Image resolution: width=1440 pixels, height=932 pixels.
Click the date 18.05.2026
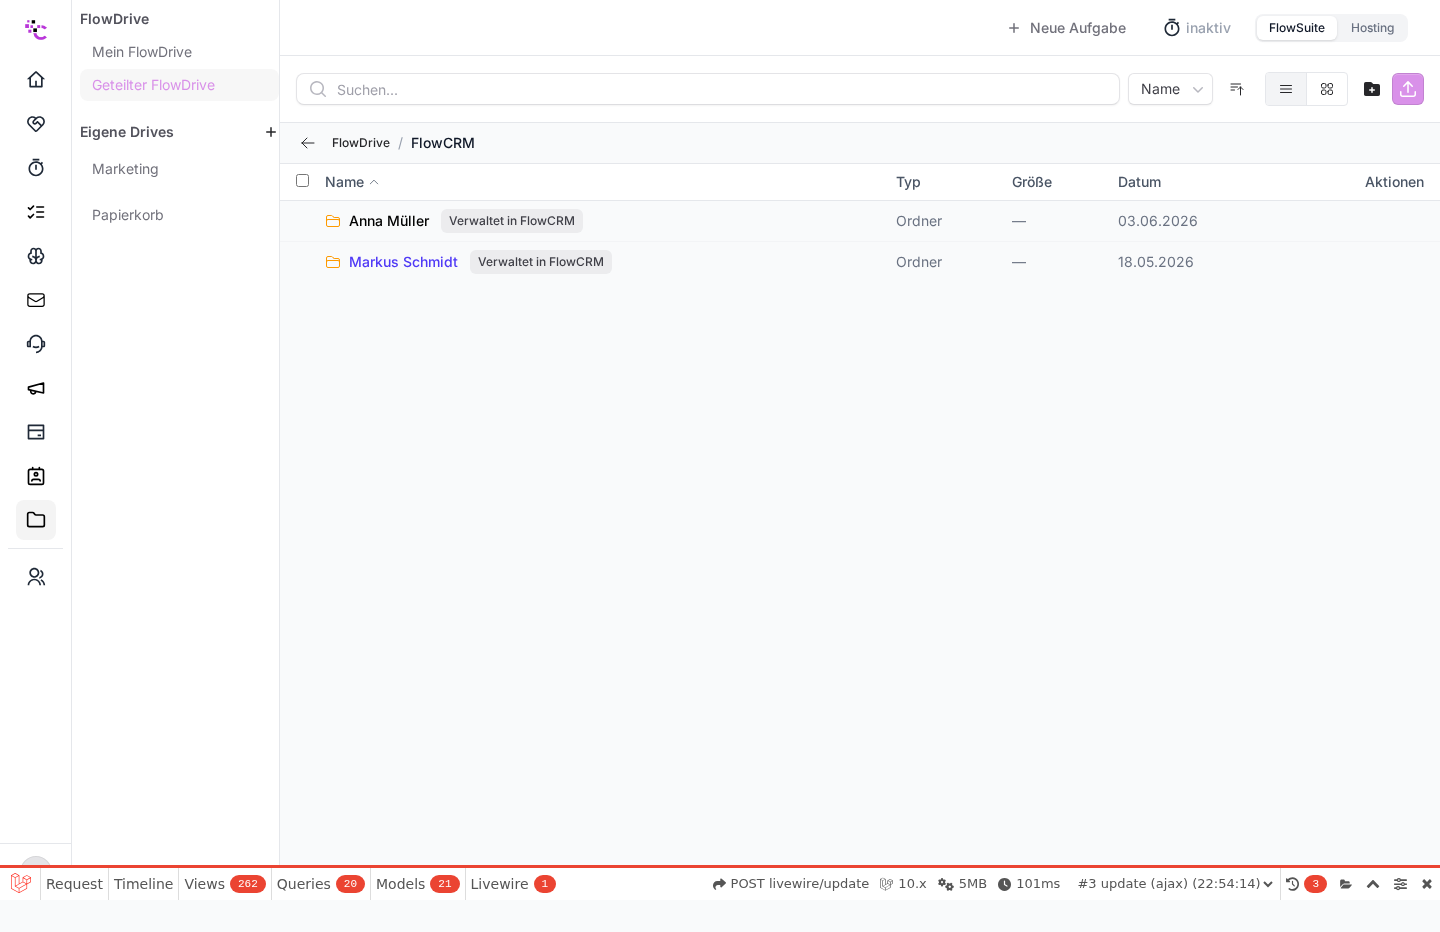point(1156,262)
